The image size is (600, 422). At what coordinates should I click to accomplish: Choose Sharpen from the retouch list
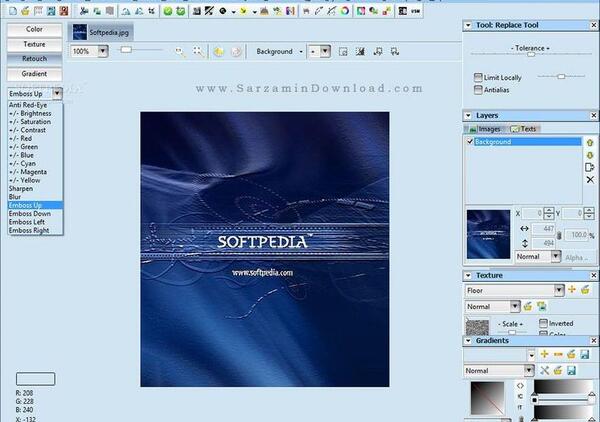coord(35,189)
